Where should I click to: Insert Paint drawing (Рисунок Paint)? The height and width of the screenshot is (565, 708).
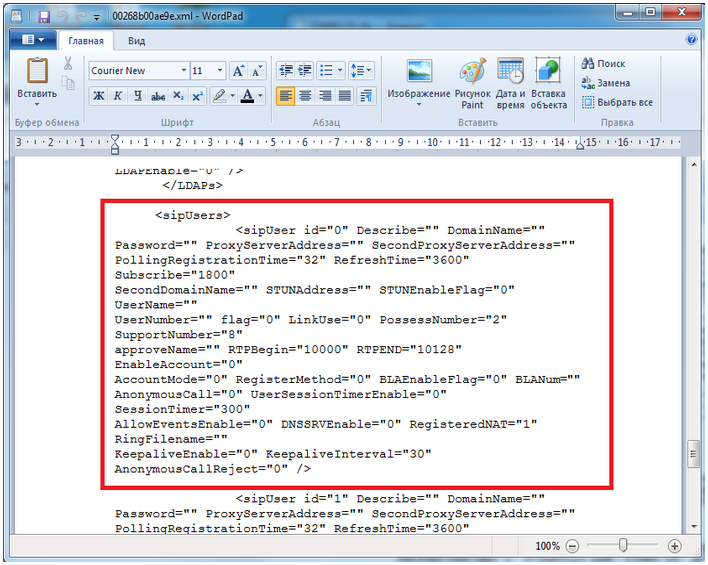[472, 70]
